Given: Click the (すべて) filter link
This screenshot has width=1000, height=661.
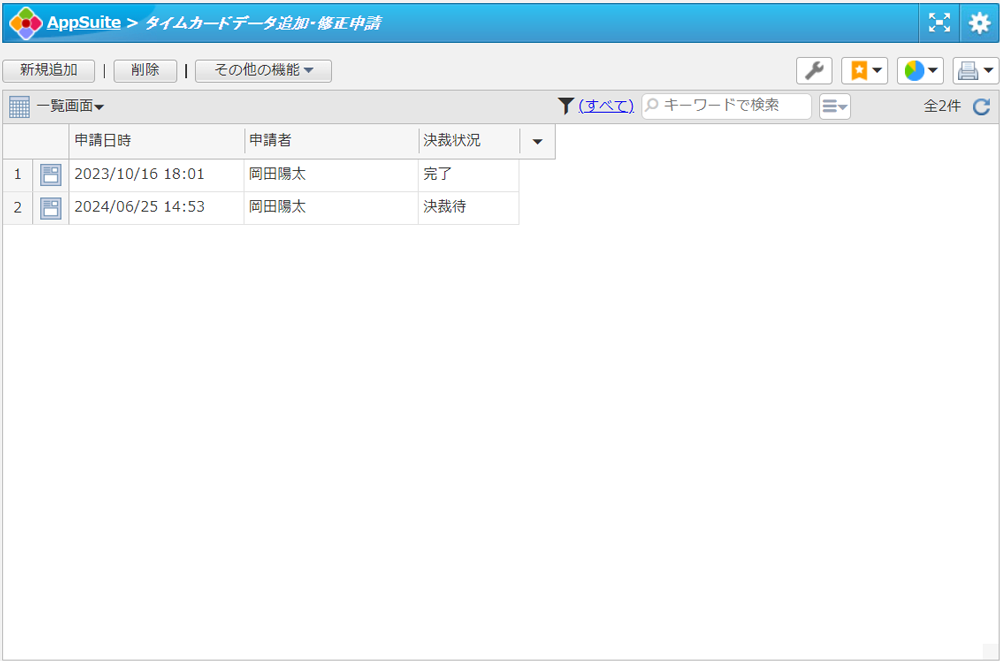Looking at the screenshot, I should click(x=606, y=106).
